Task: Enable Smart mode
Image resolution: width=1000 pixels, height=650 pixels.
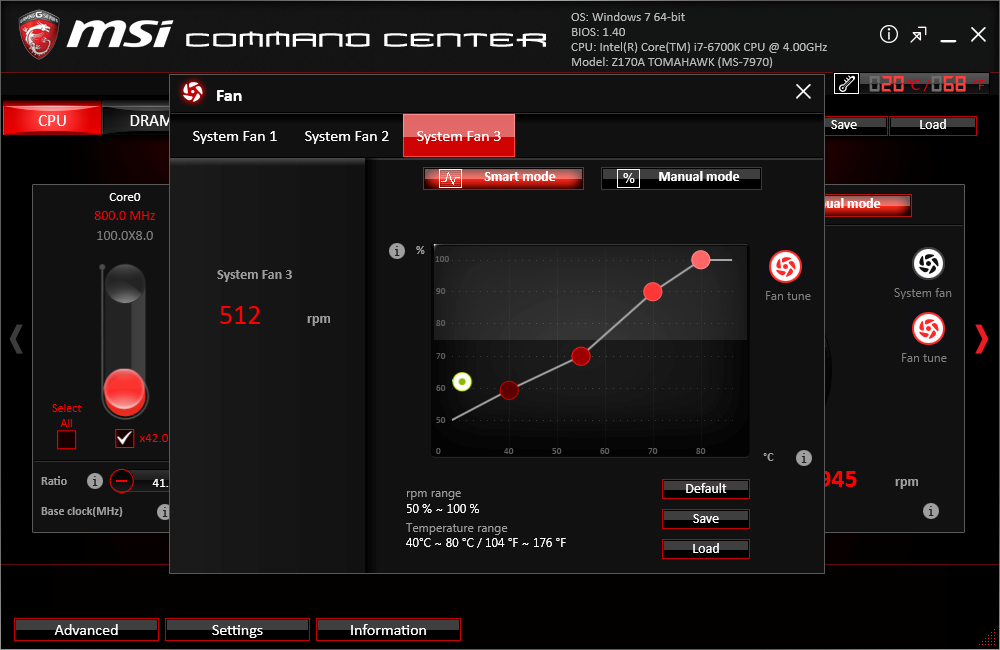Action: click(503, 178)
